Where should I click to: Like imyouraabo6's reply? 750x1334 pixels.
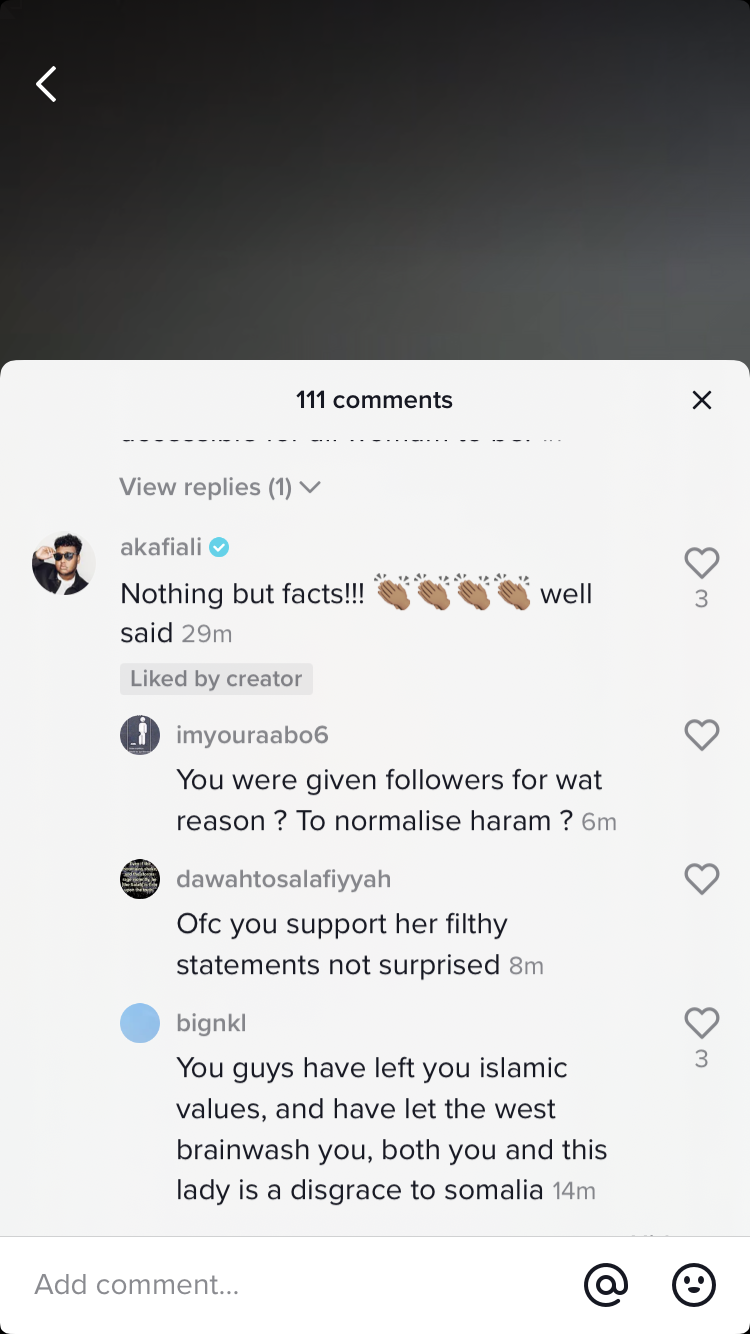(x=701, y=735)
